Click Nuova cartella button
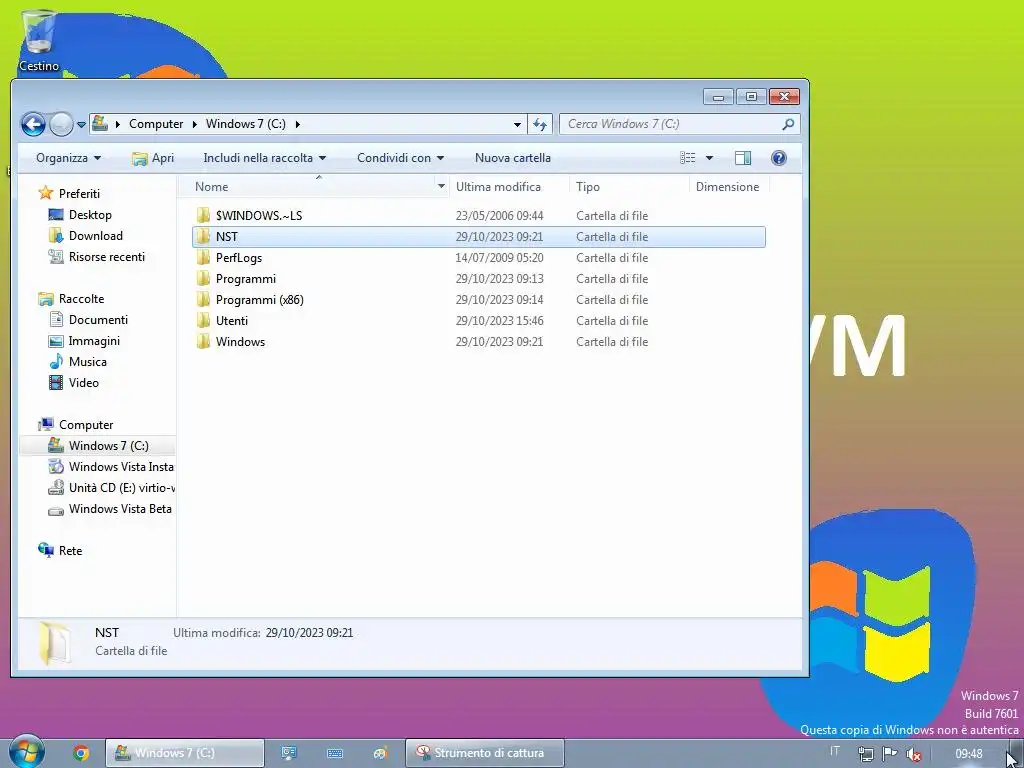This screenshot has height=768, width=1024. 513,158
